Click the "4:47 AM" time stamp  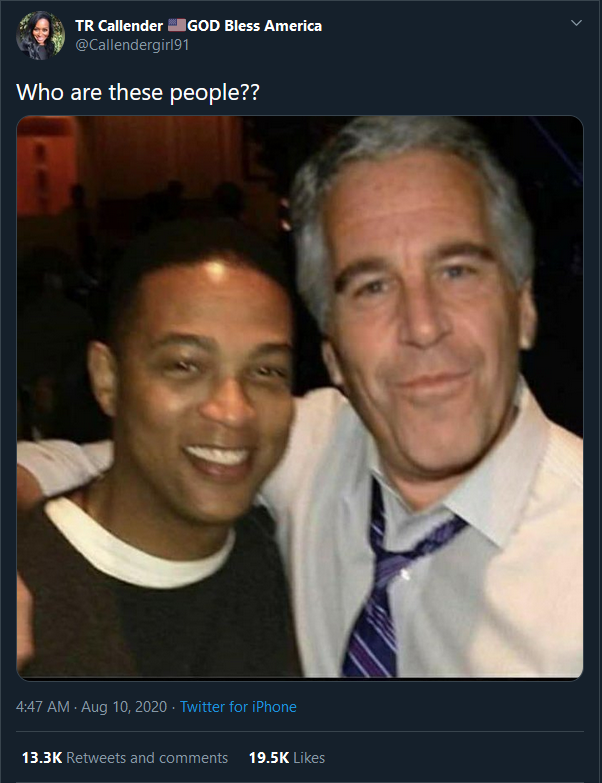click(42, 707)
